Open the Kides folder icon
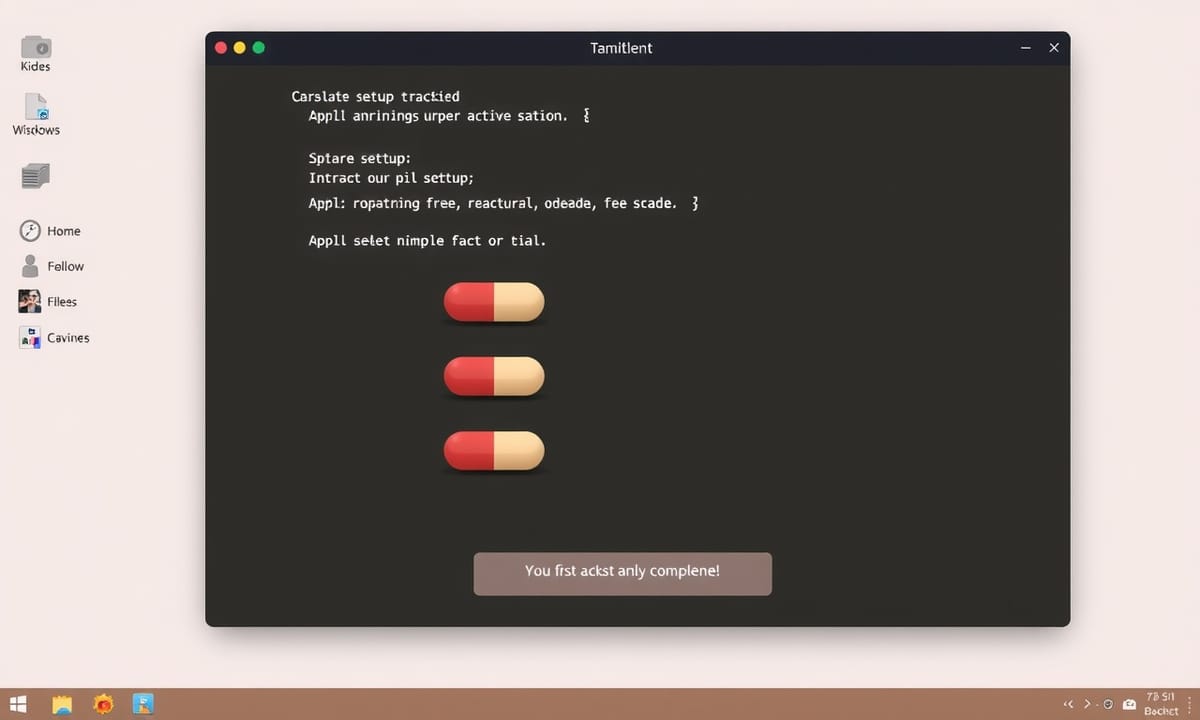Screen dimensions: 1200x720 tap(36, 46)
